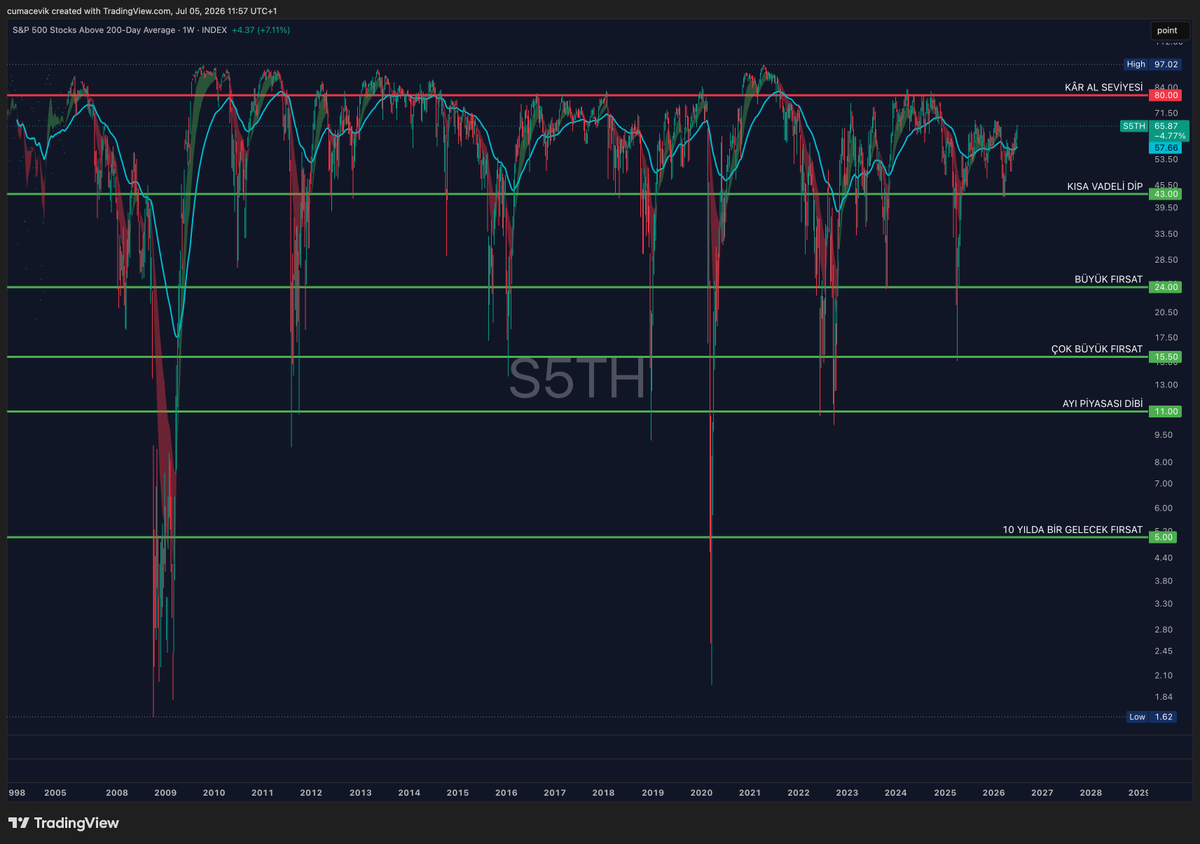Image resolution: width=1200 pixels, height=844 pixels.
Task: Click the red 80.00 price tag
Action: pos(1165,95)
